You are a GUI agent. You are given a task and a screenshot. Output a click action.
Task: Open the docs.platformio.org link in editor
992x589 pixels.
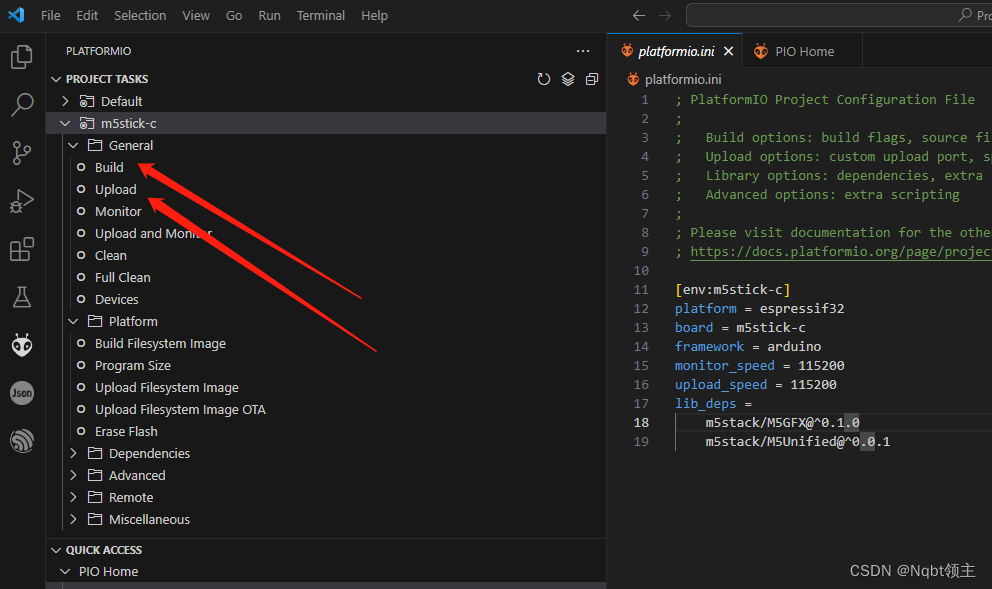point(841,252)
